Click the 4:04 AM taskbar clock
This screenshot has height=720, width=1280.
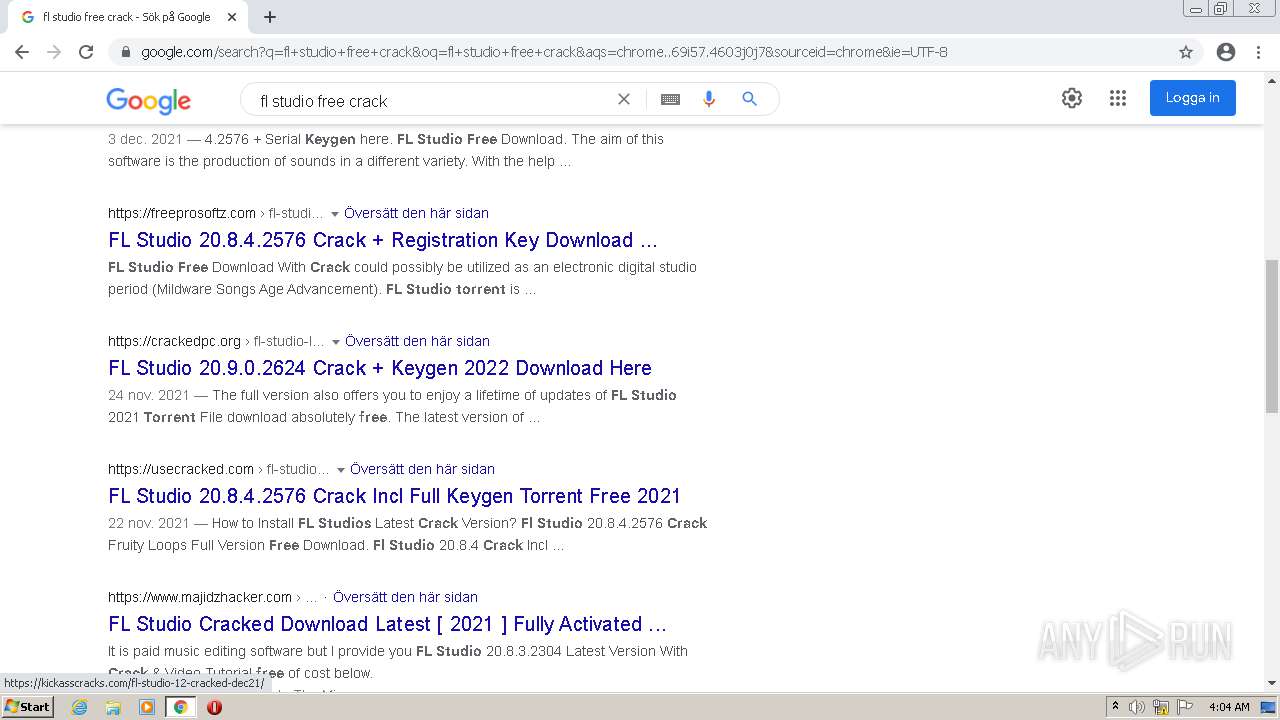click(x=1229, y=707)
